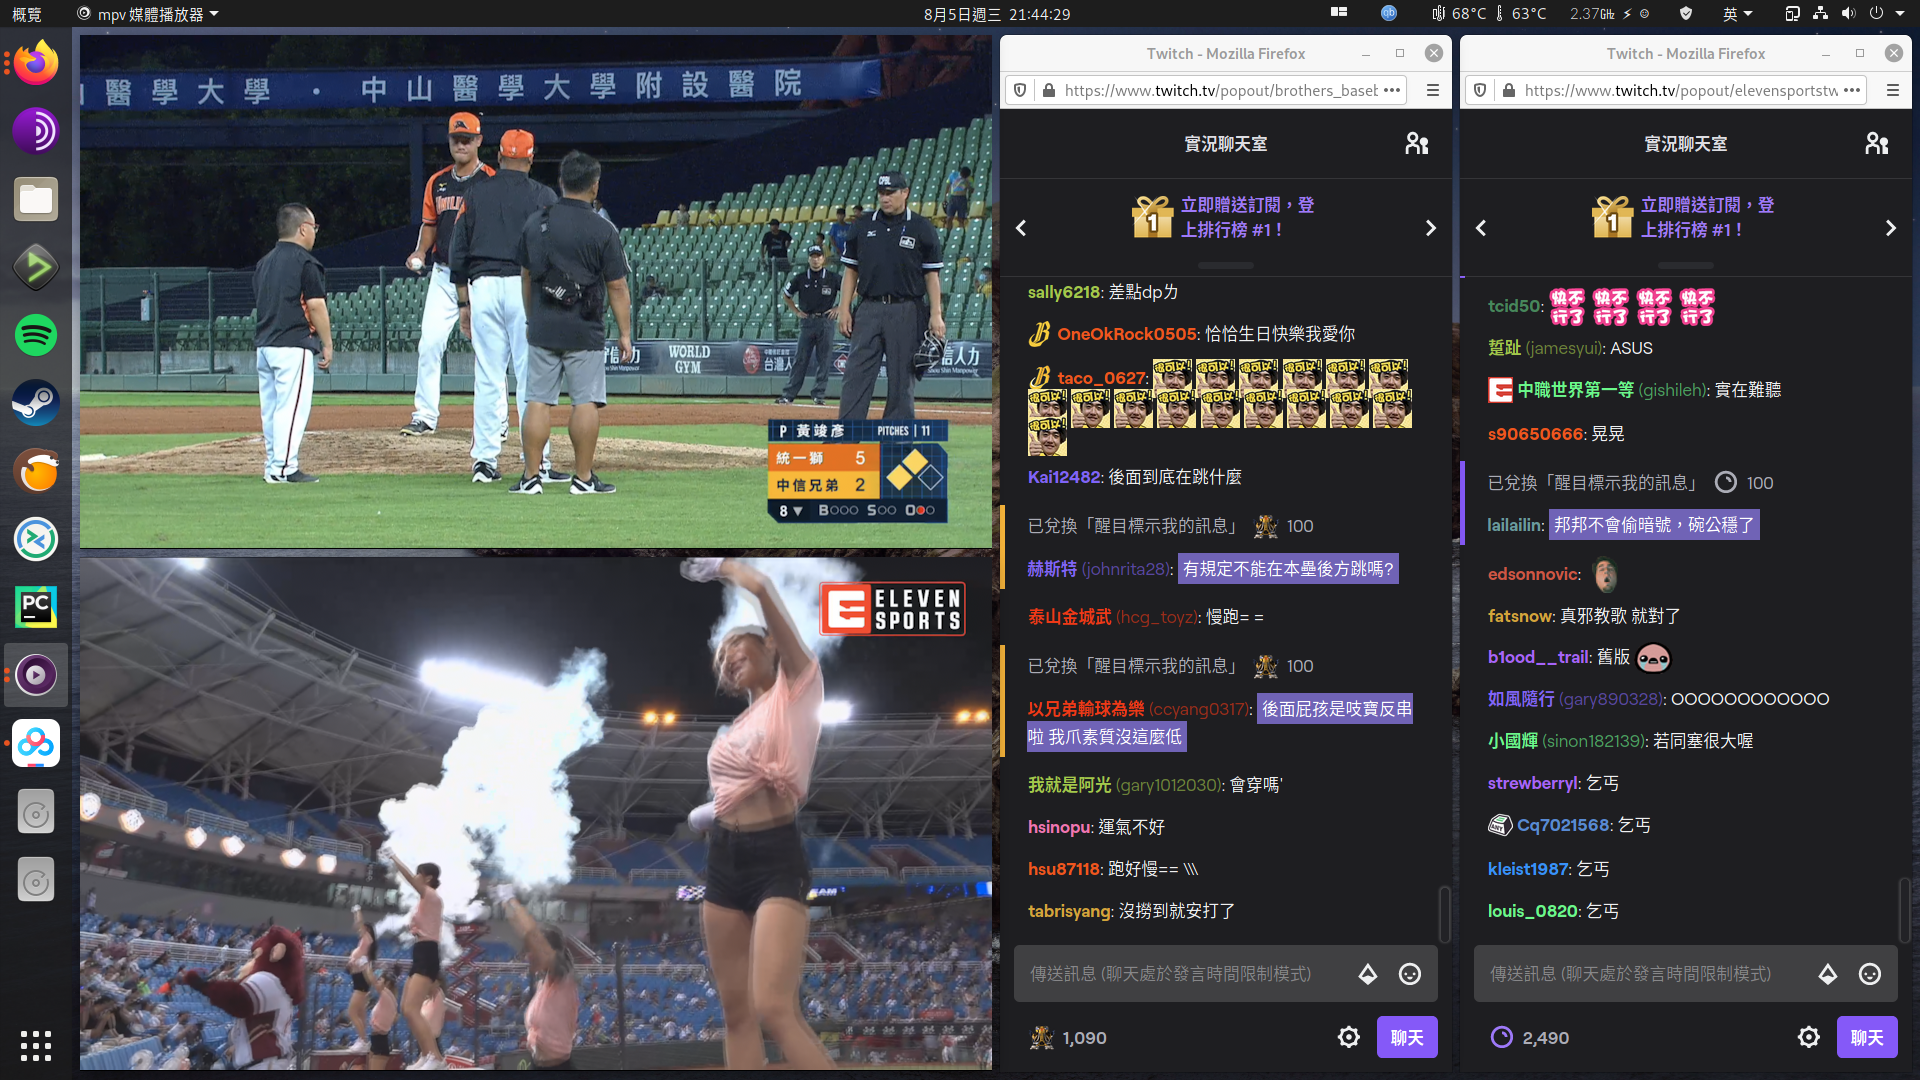Open chat settings gear in elevensports window
The image size is (1920, 1080).
coord(1809,1037)
